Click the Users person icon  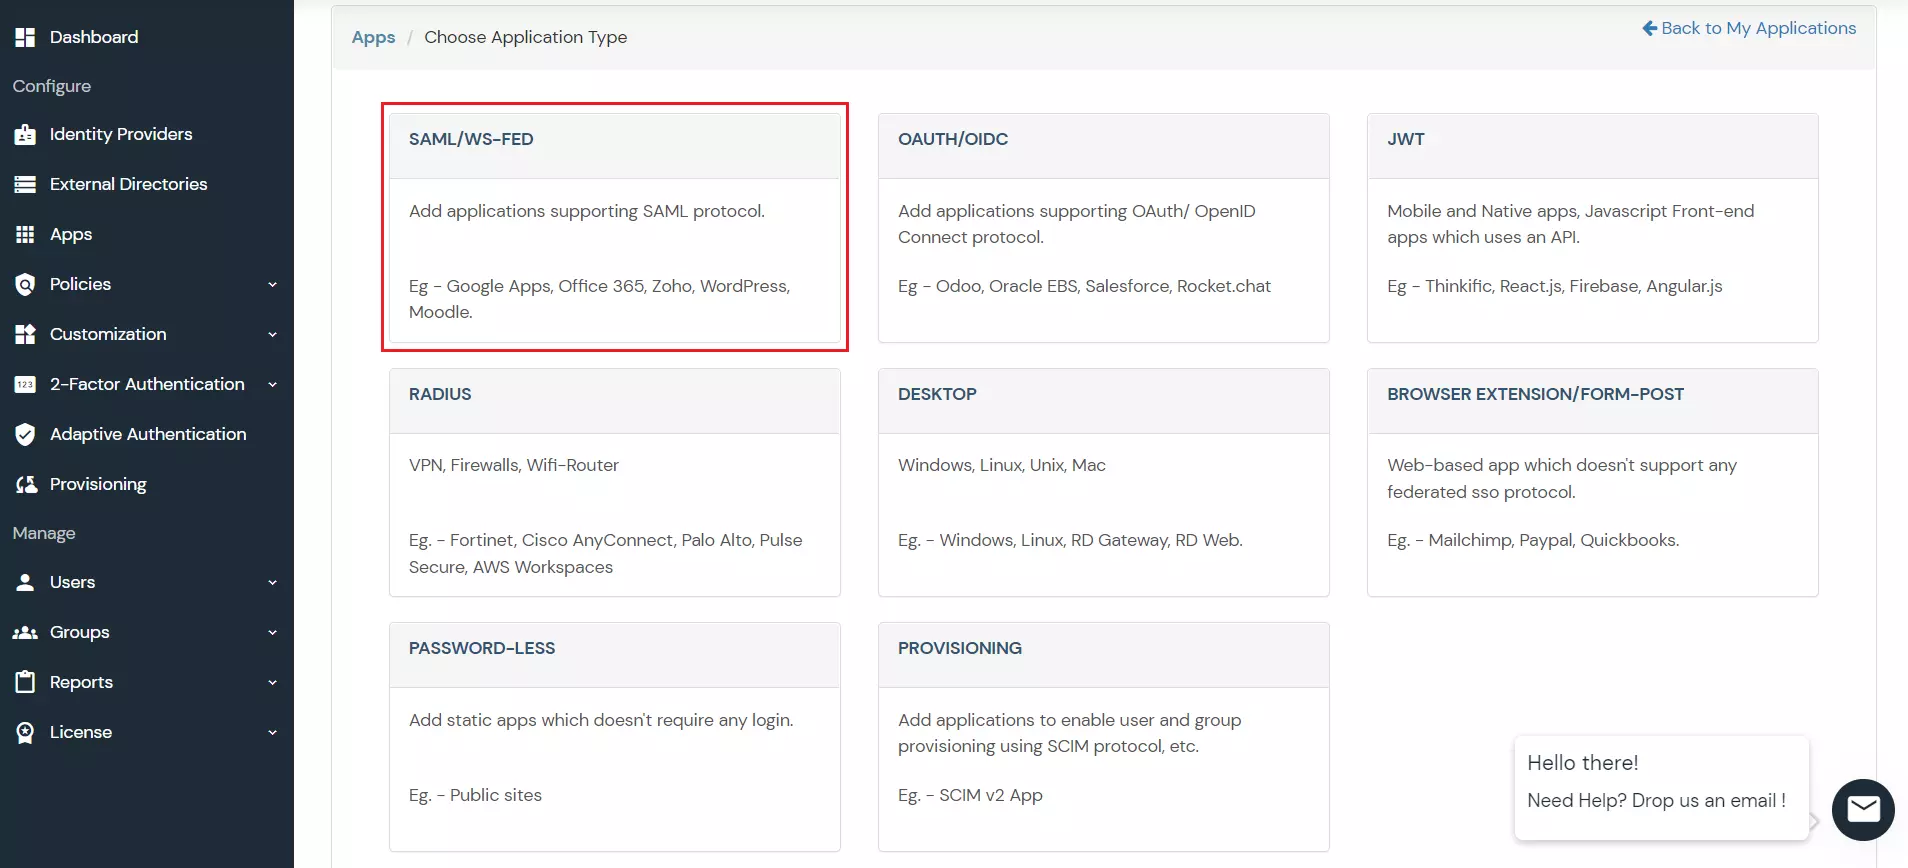(25, 582)
